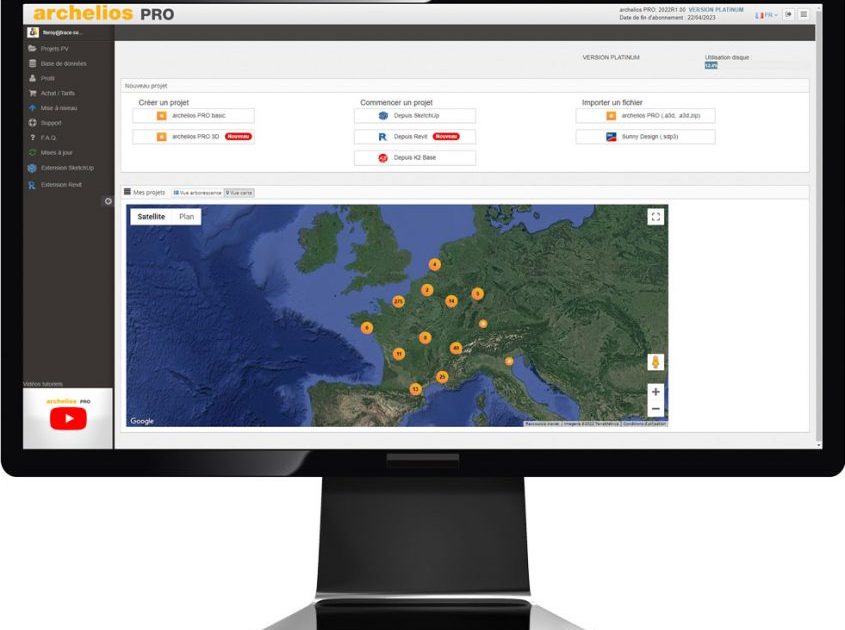This screenshot has height=630, width=845.
Task: Click the Google logo on the map
Action: 142,421
